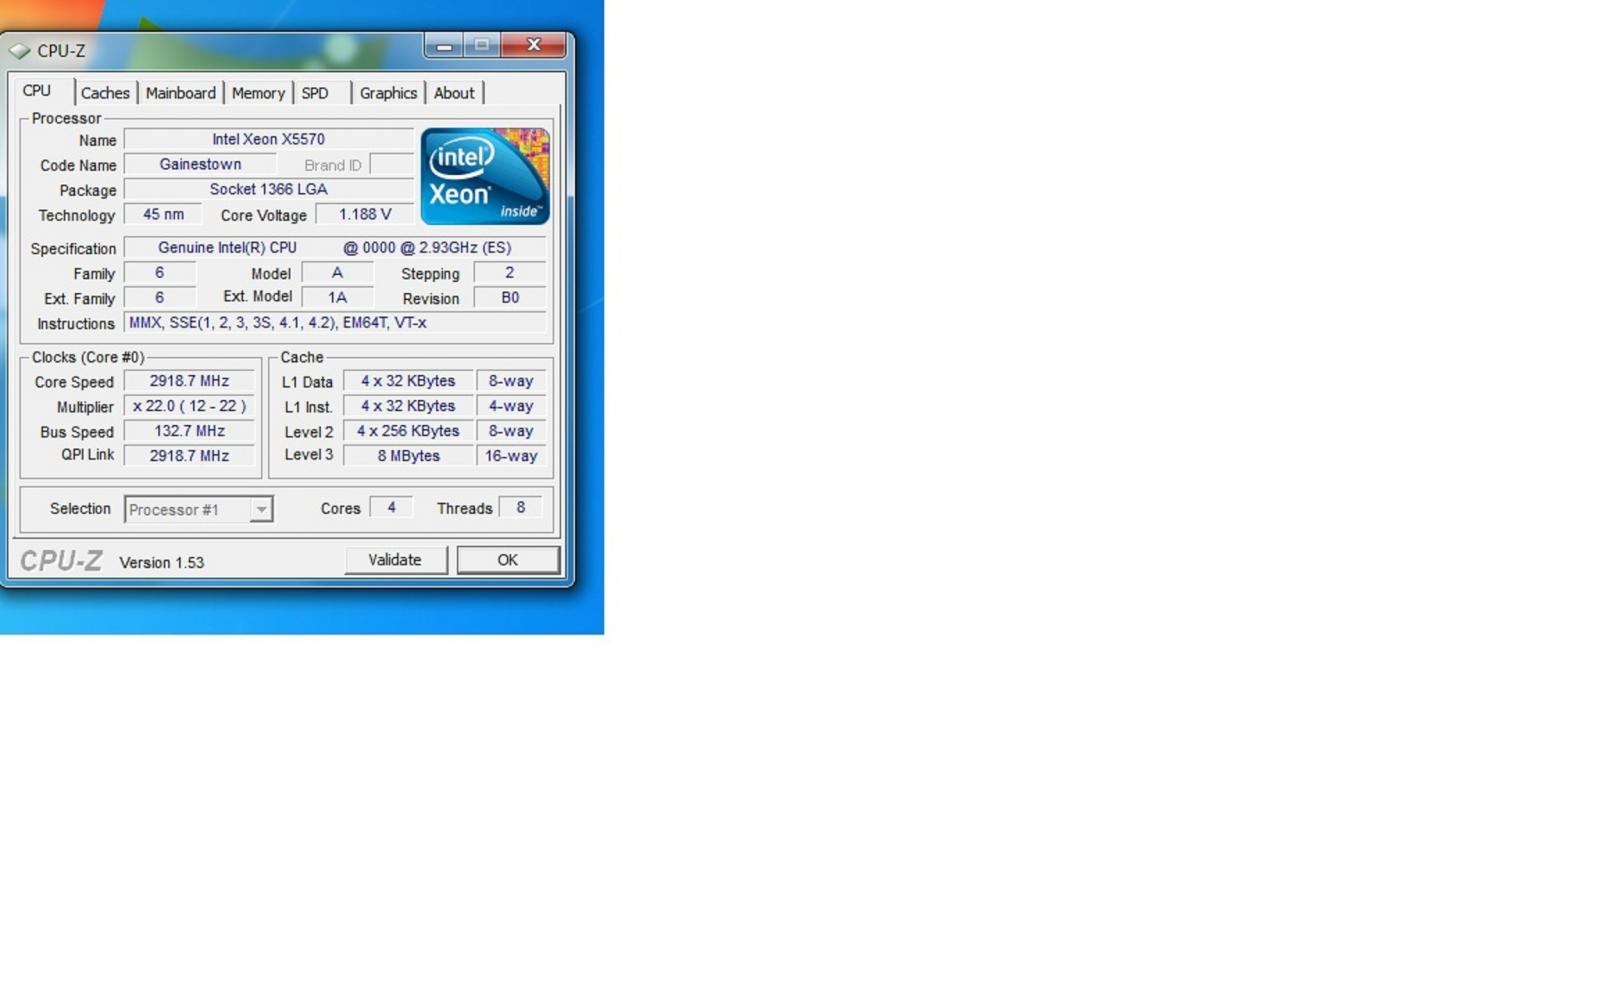Click the QPI Link value 2918.7 MHz
This screenshot has height=1000, width=1600.
[189, 456]
